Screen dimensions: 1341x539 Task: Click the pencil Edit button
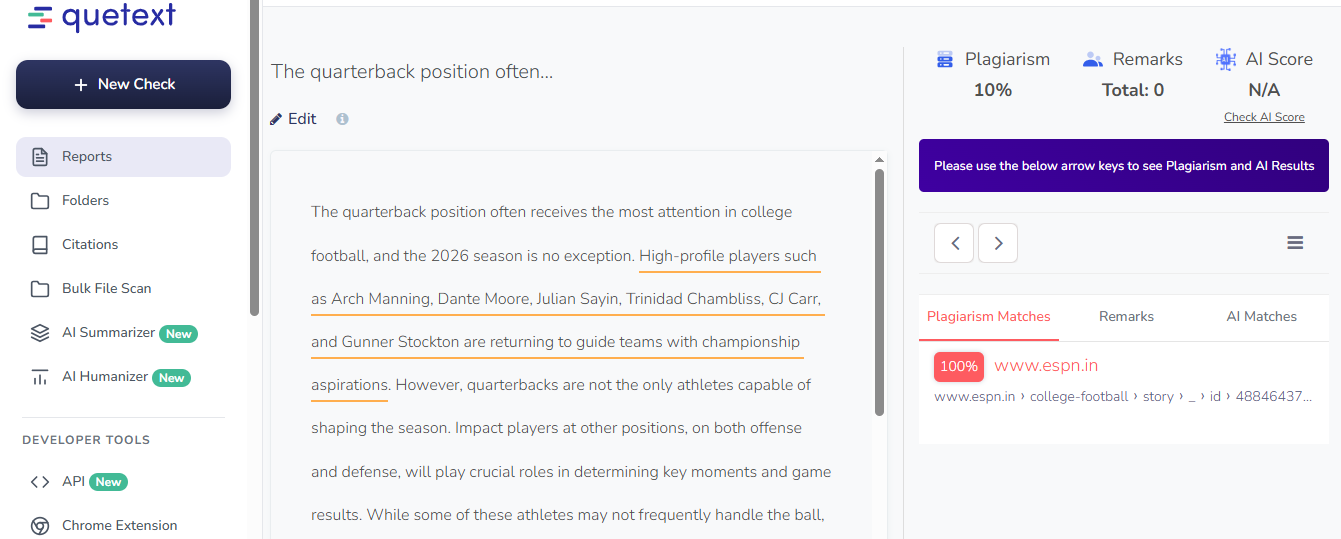[293, 119]
